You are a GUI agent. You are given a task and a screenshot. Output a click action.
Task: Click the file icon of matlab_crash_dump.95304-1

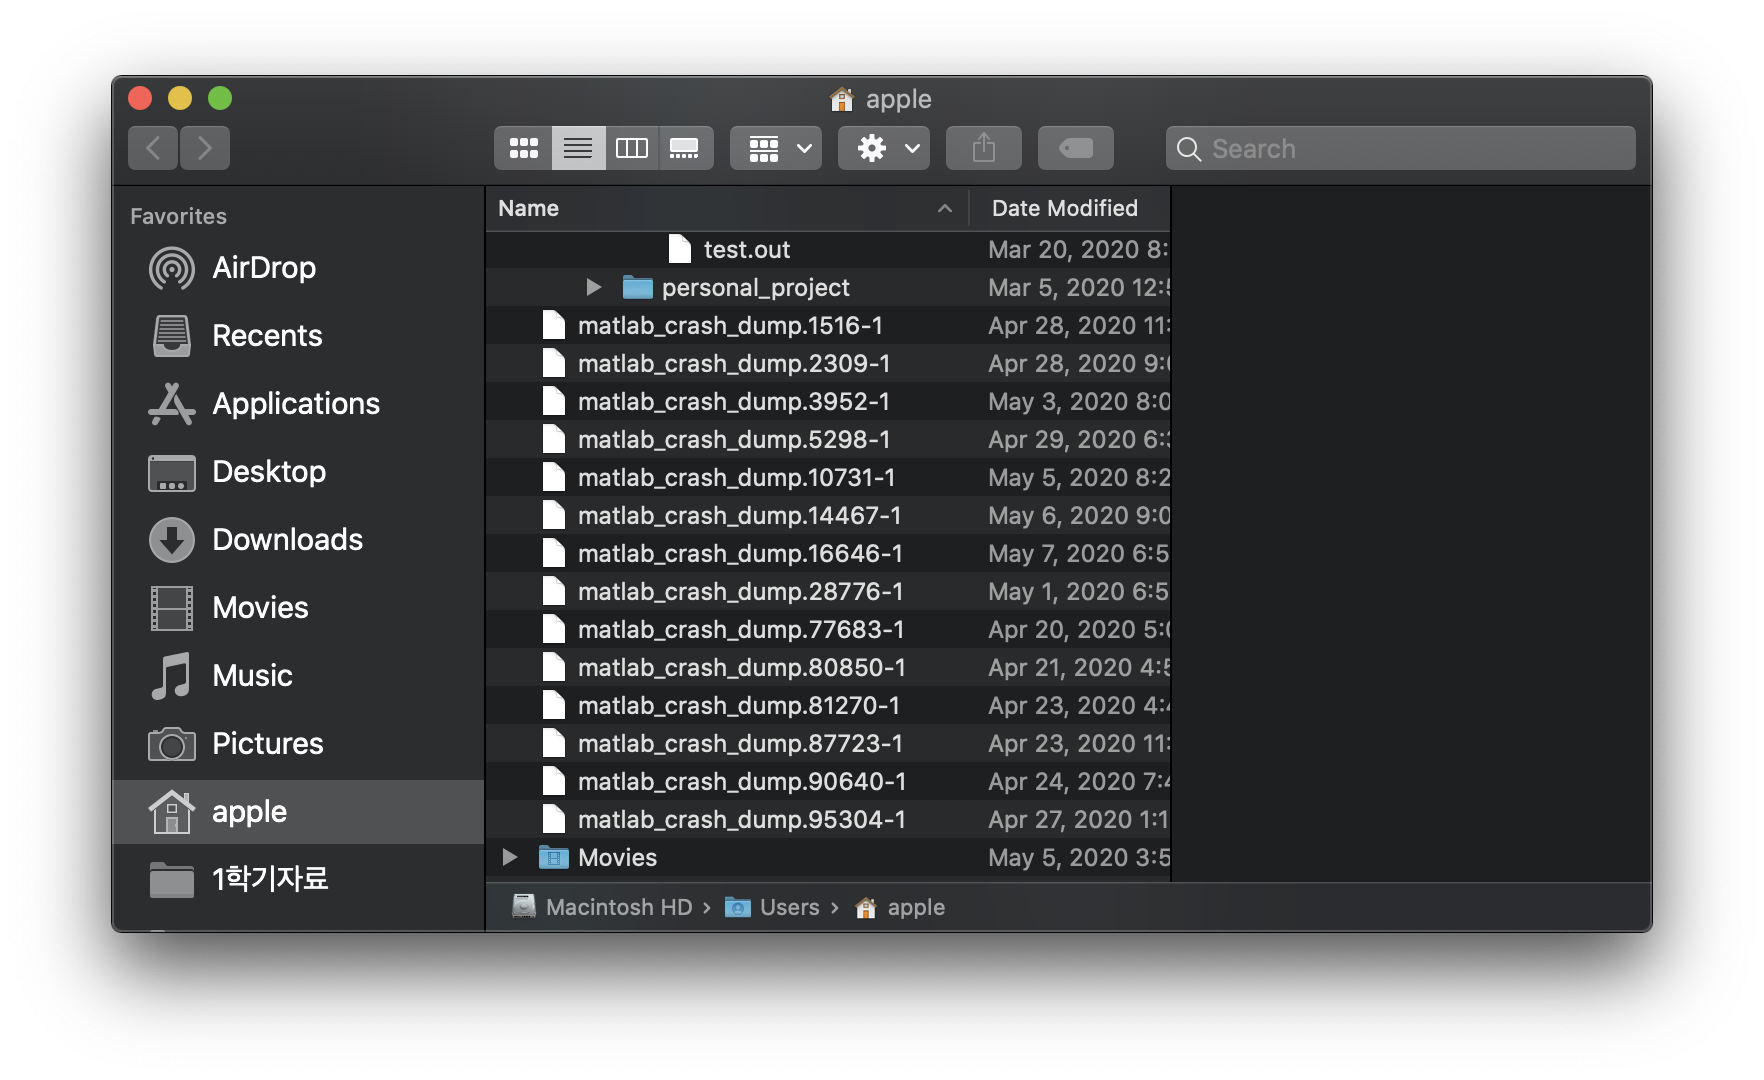click(x=554, y=820)
